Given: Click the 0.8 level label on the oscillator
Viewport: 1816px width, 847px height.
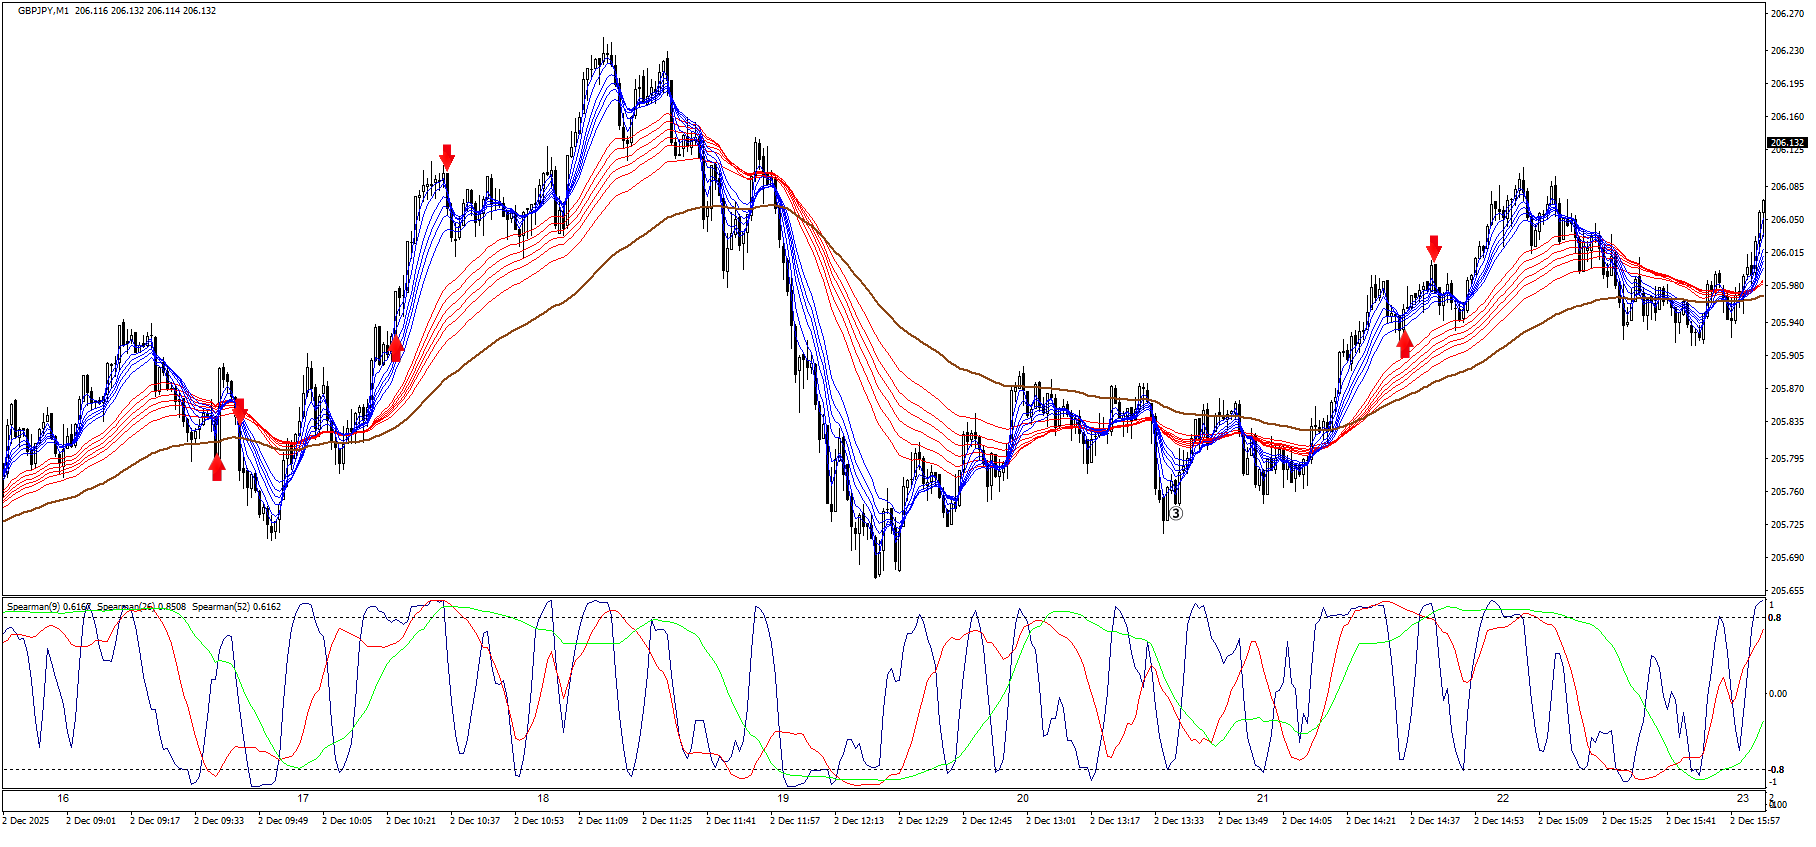Looking at the screenshot, I should pyautogui.click(x=1775, y=618).
